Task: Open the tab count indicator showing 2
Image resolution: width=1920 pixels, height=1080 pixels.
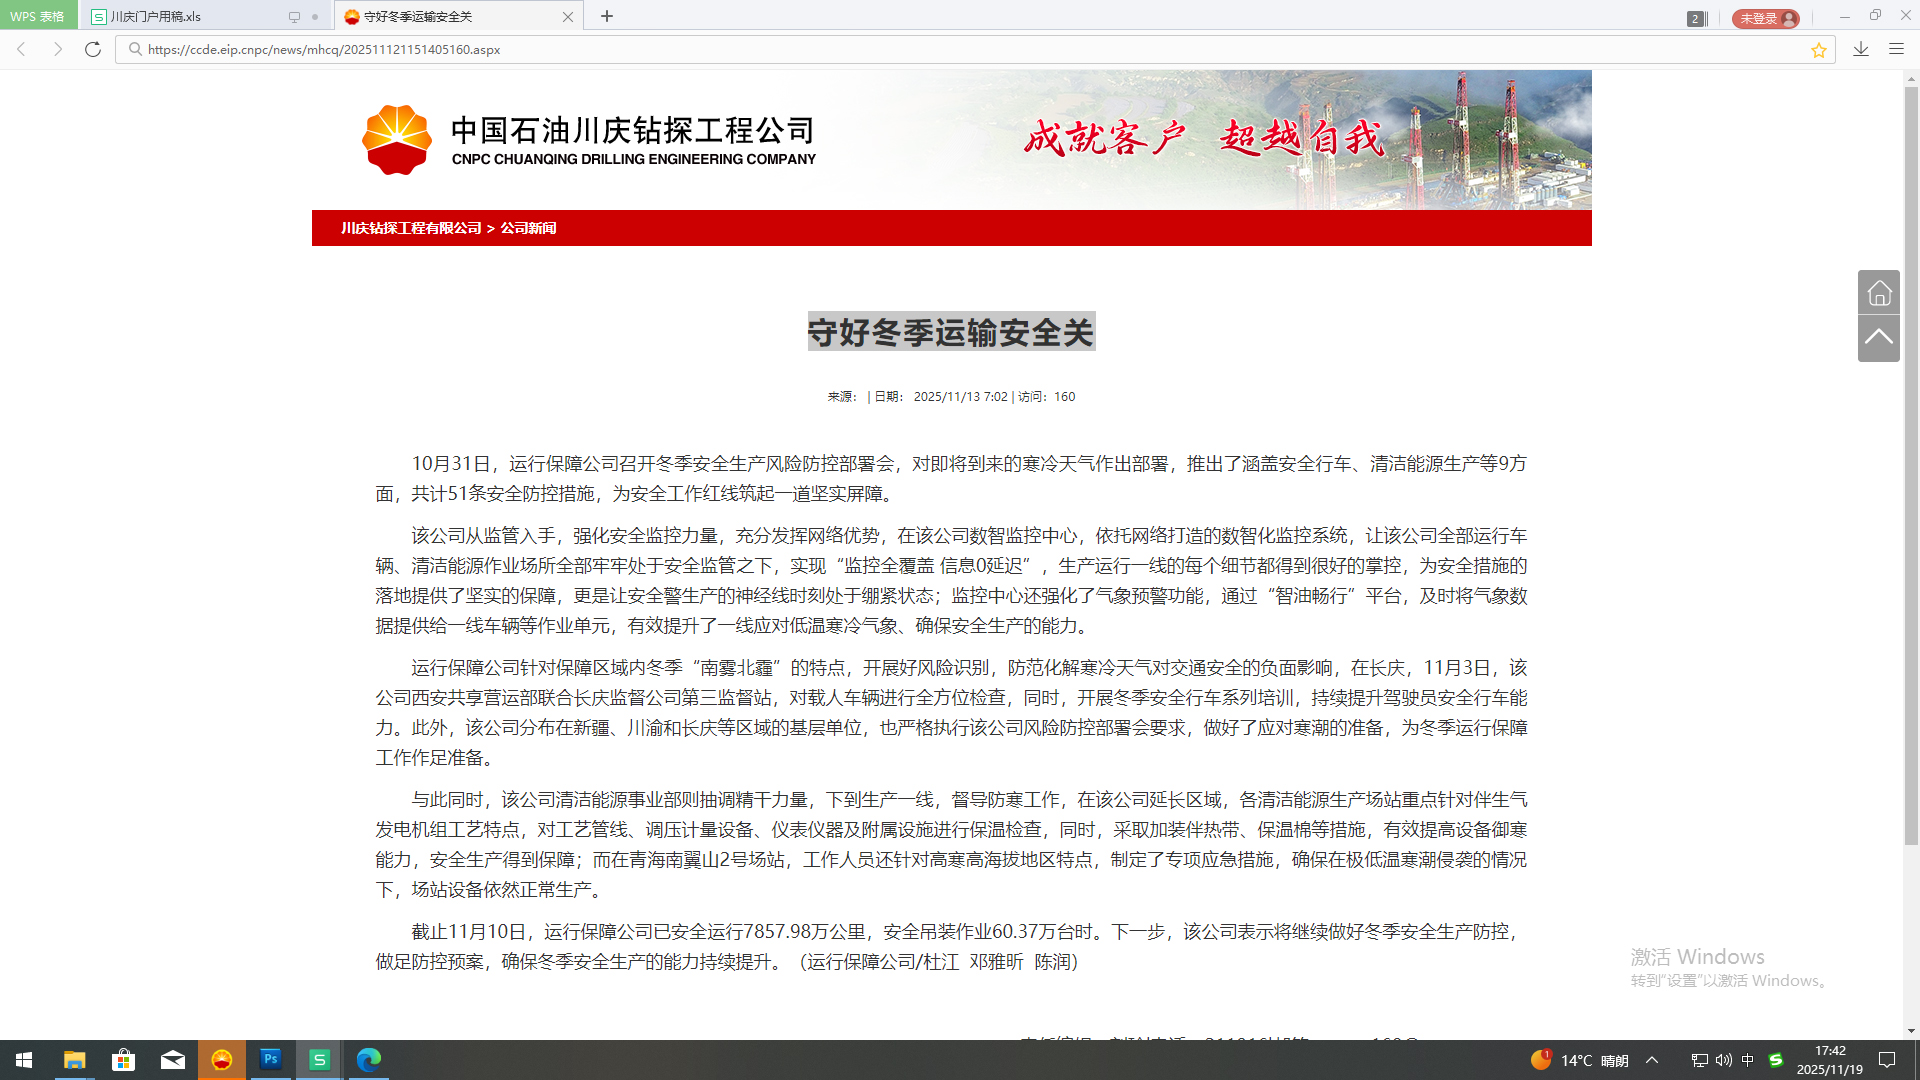Action: (x=1695, y=18)
